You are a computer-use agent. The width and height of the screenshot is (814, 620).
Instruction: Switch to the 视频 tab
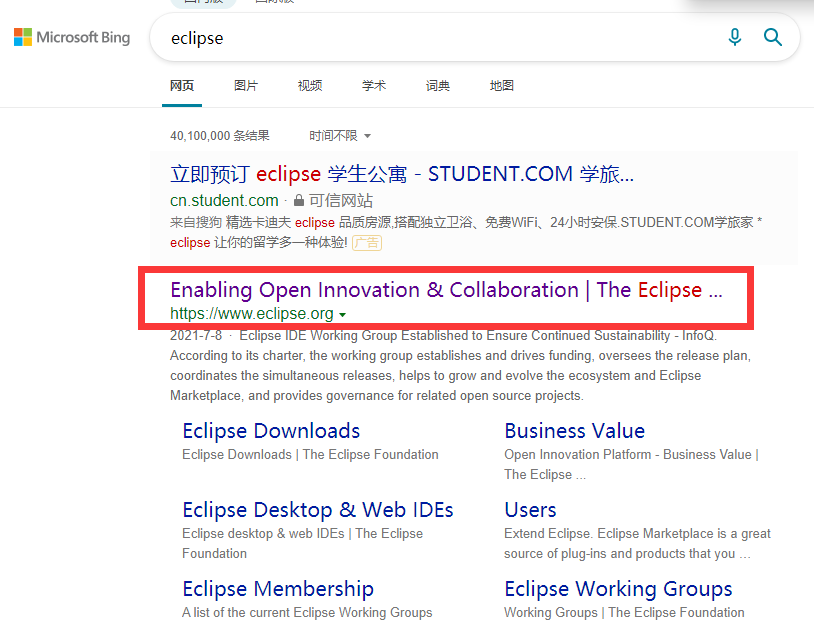pos(310,86)
